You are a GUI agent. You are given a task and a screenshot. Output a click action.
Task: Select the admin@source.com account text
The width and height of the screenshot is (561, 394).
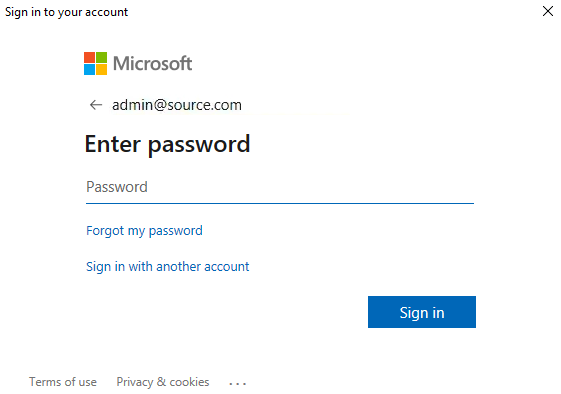click(177, 105)
